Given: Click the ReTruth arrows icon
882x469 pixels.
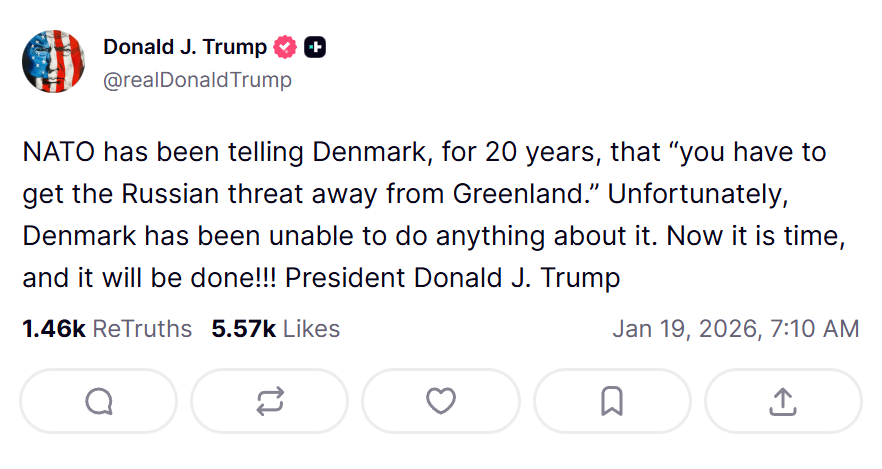Looking at the screenshot, I should coord(270,401).
